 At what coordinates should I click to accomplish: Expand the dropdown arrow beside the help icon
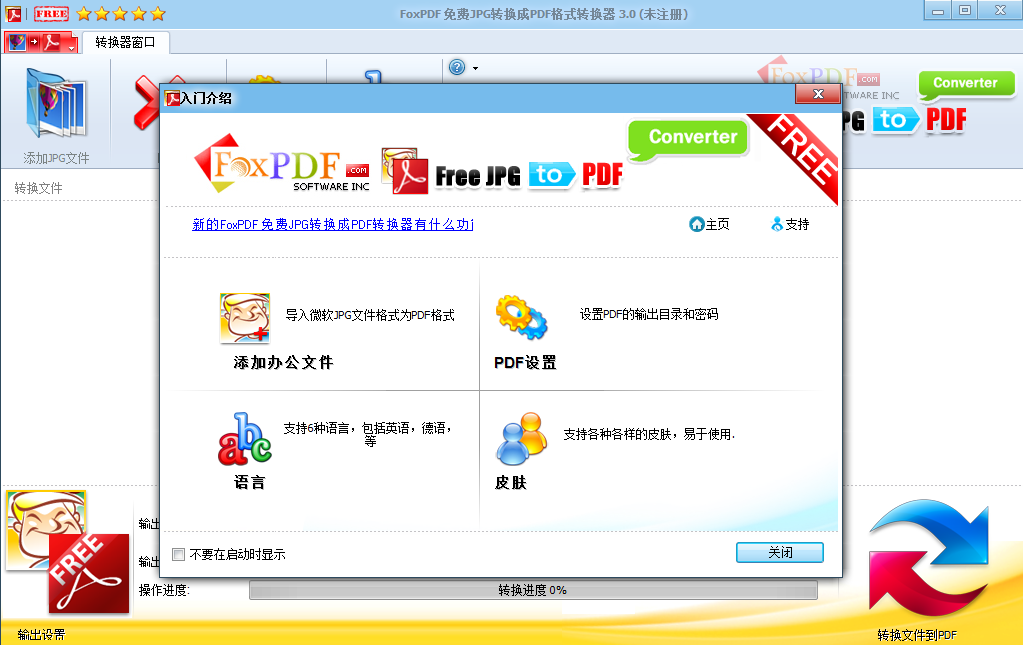[476, 68]
